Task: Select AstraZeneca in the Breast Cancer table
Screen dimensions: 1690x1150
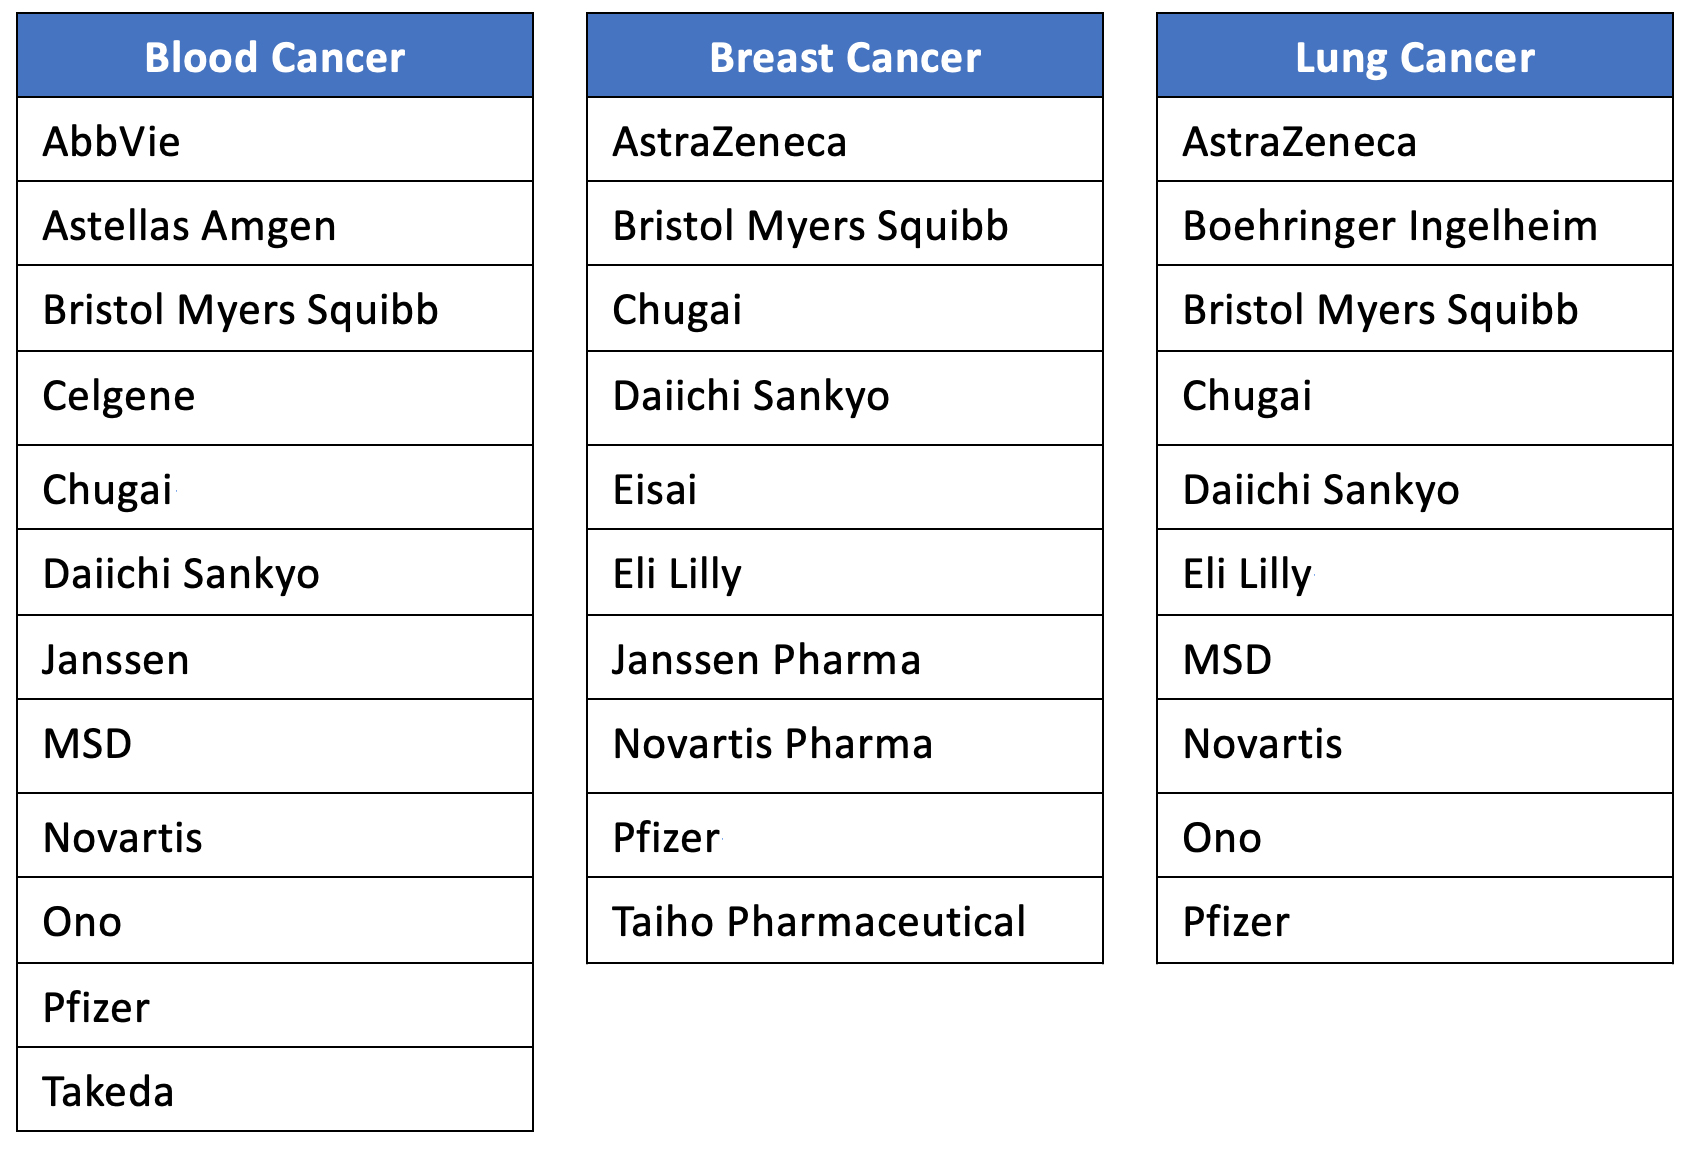Action: click(730, 141)
